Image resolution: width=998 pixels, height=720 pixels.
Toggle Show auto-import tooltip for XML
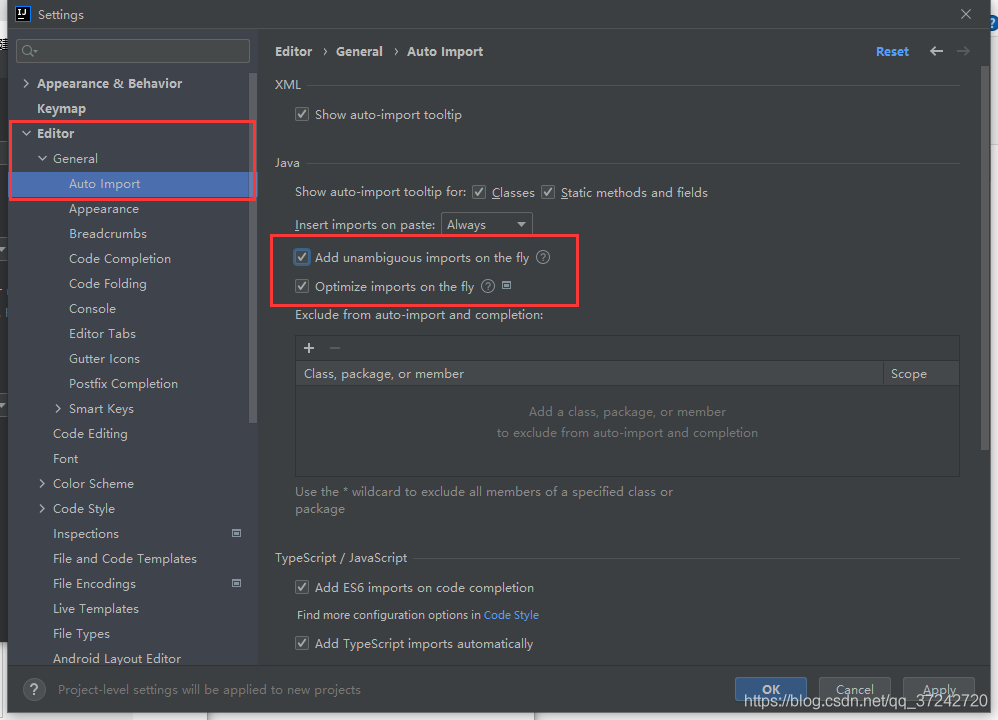302,115
